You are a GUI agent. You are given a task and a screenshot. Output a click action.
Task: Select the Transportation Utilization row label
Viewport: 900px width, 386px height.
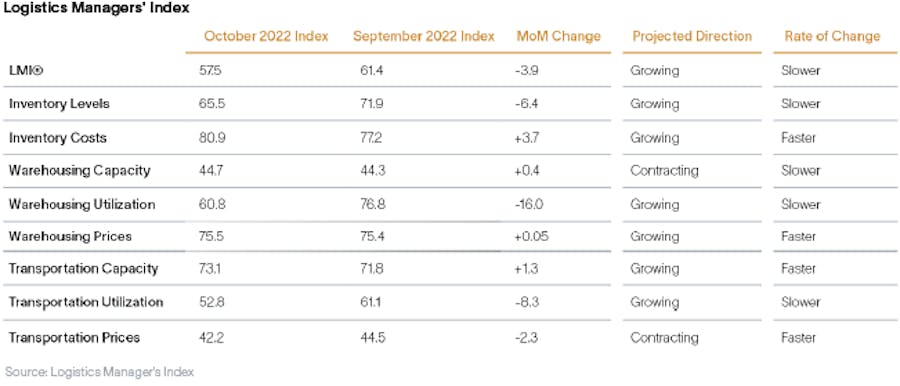(x=86, y=302)
